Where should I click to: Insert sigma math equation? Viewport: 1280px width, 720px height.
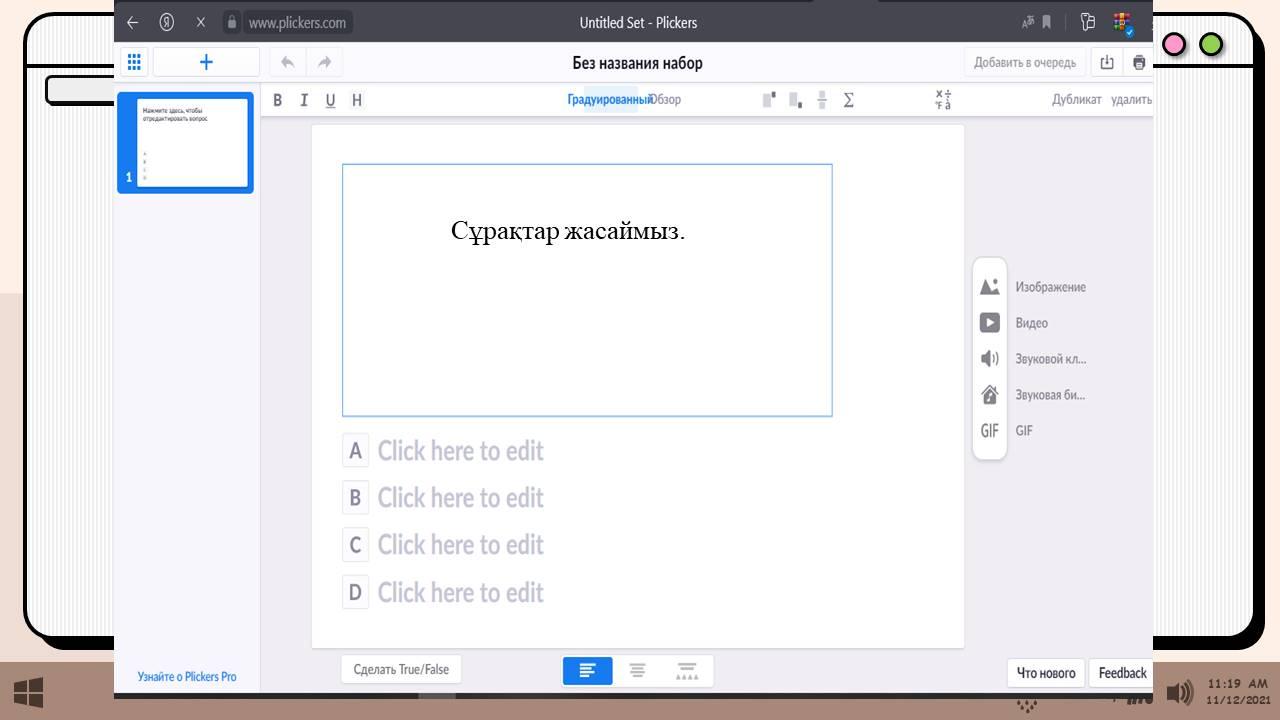tap(848, 100)
